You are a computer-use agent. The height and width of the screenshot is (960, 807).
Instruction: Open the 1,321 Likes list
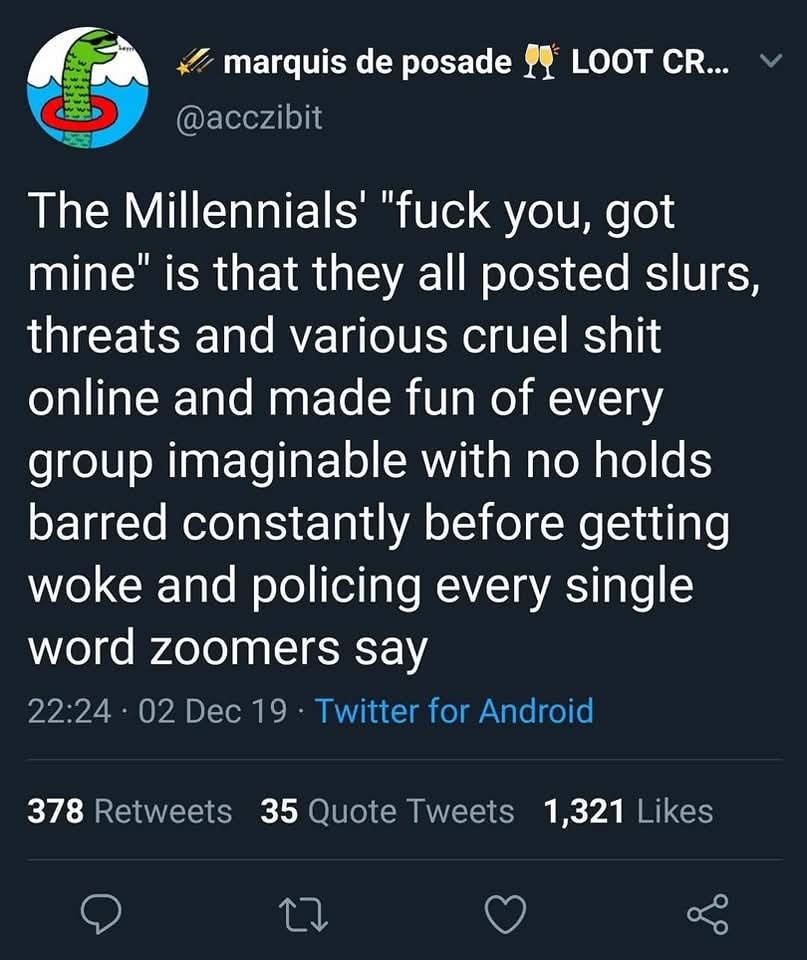tap(628, 811)
